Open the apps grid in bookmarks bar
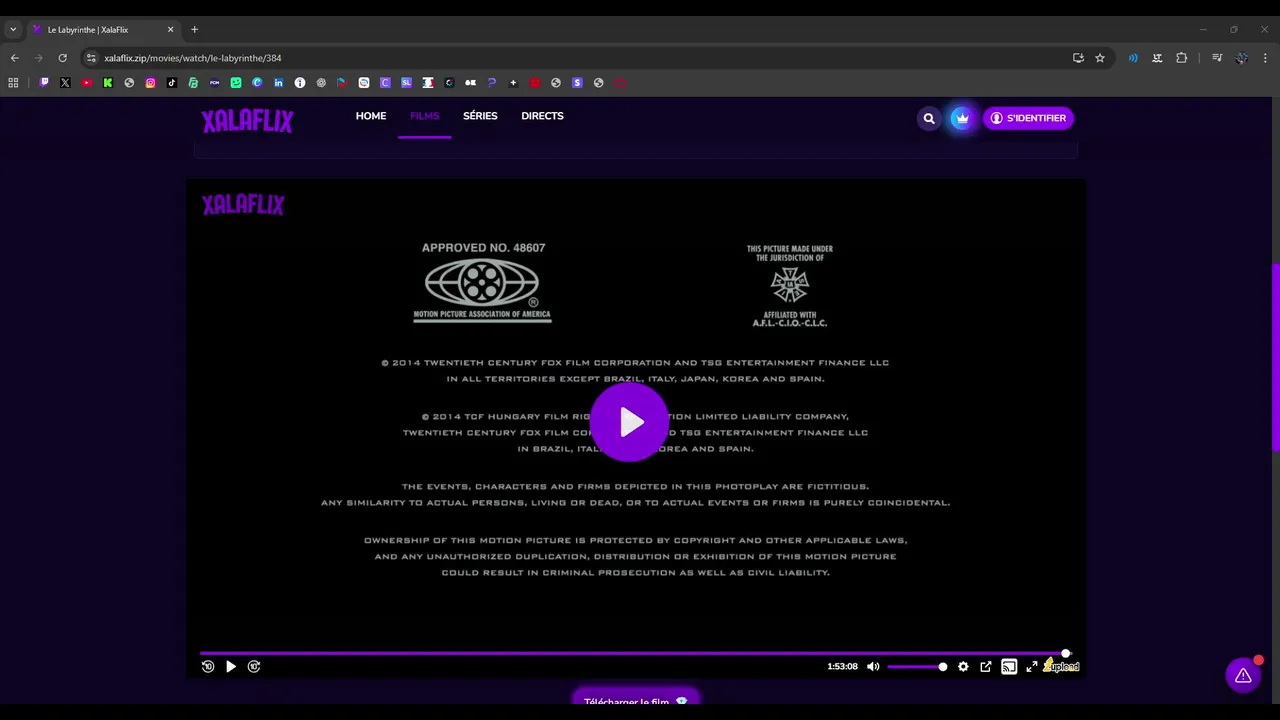The image size is (1280, 720). (13, 83)
